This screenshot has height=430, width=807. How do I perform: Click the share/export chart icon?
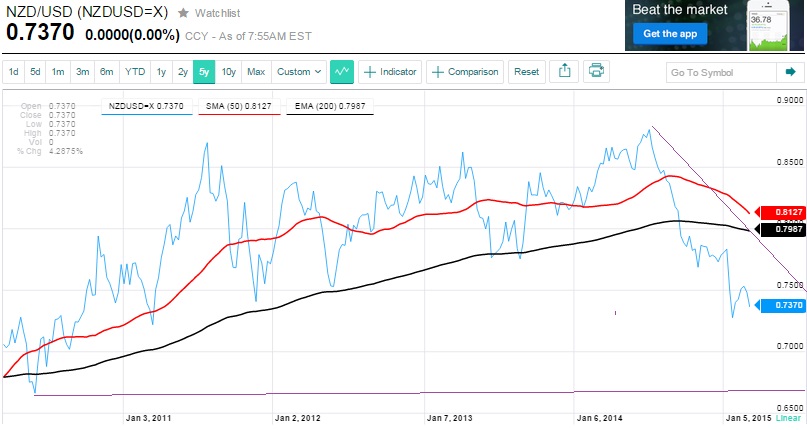tap(564, 72)
